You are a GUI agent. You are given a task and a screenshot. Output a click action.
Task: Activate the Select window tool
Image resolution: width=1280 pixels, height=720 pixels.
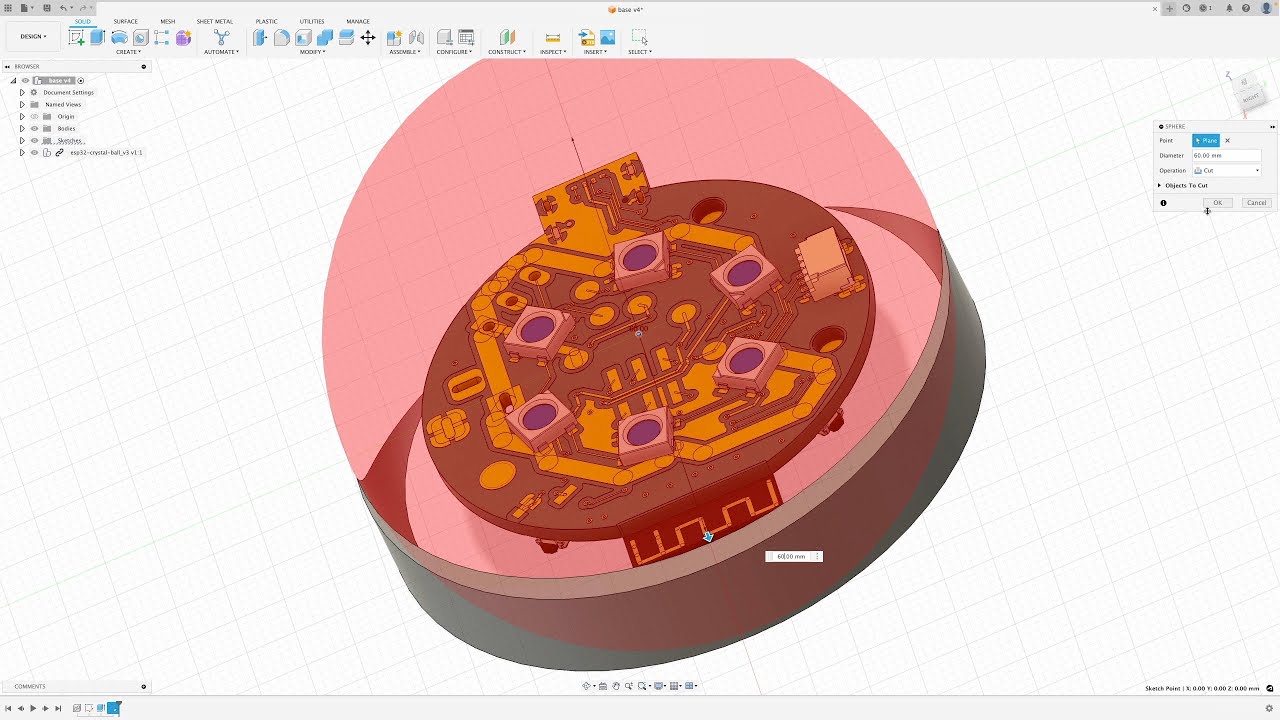click(640, 37)
